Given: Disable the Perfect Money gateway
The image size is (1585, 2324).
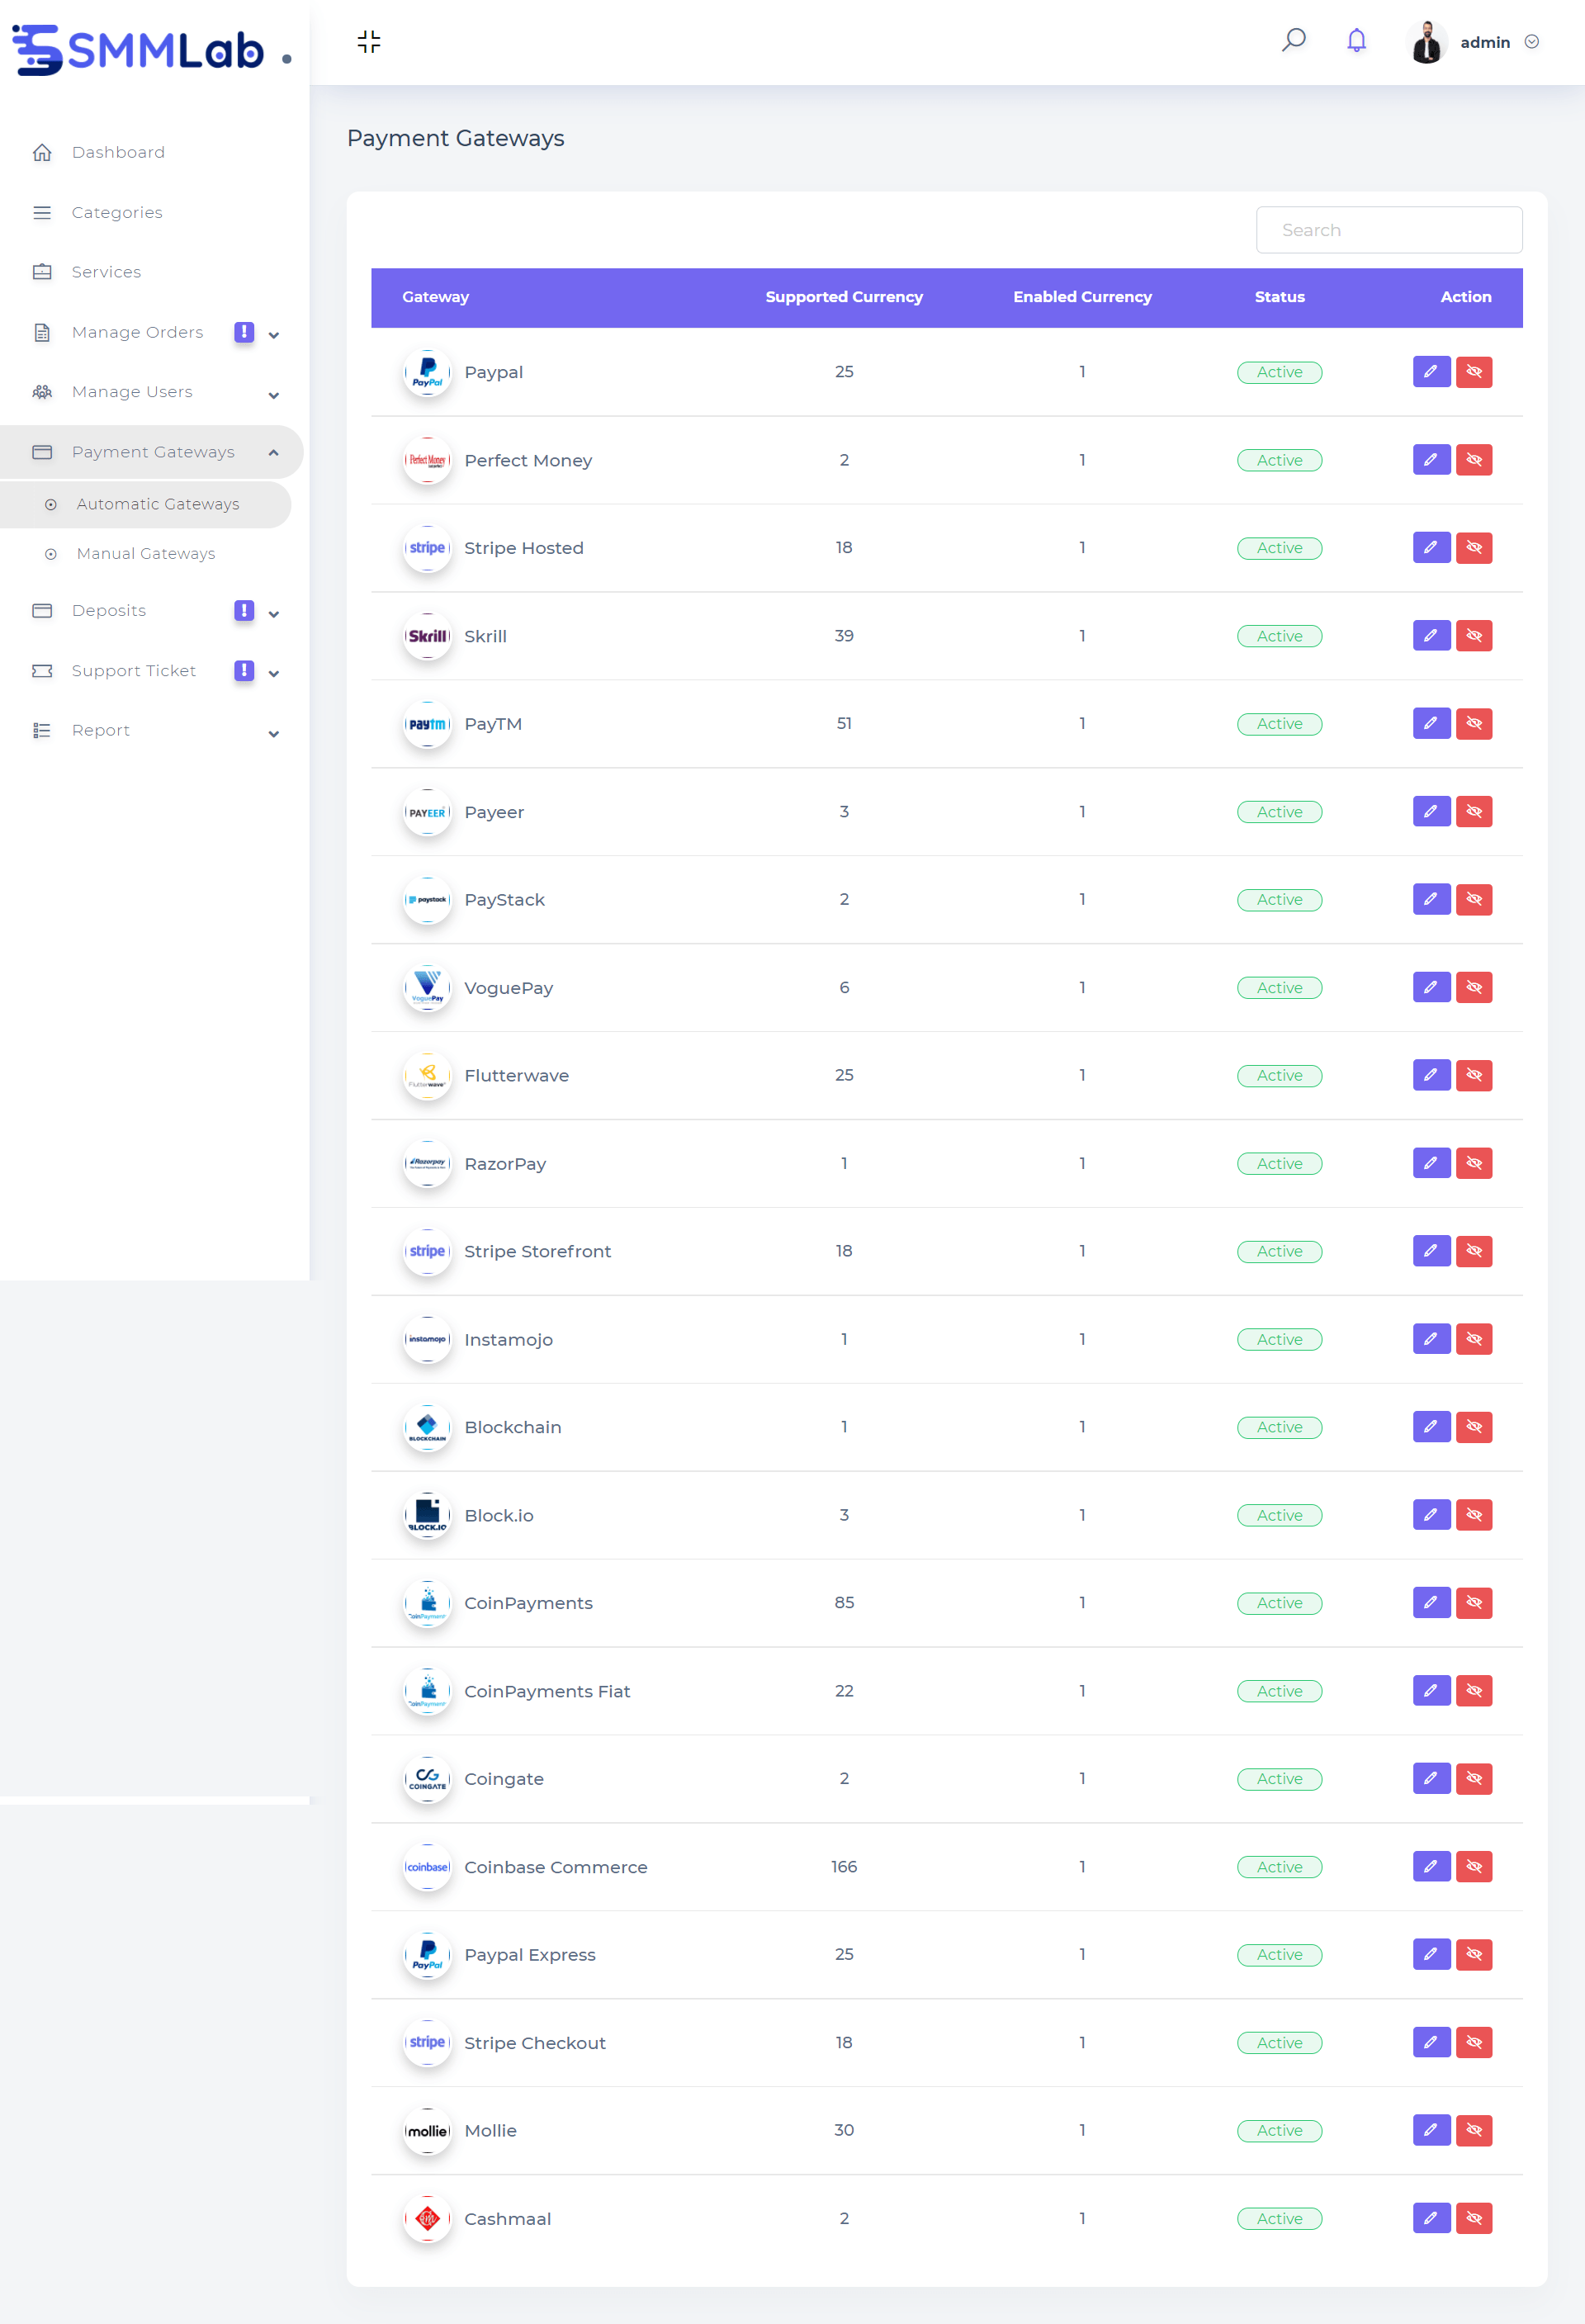Looking at the screenshot, I should [x=1474, y=460].
